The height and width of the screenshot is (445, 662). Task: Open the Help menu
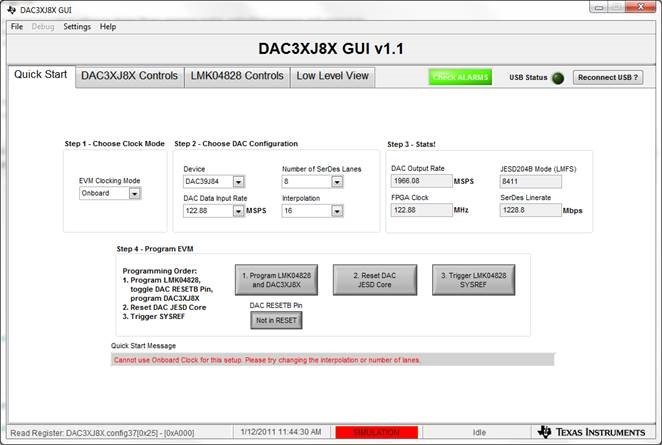click(x=108, y=27)
